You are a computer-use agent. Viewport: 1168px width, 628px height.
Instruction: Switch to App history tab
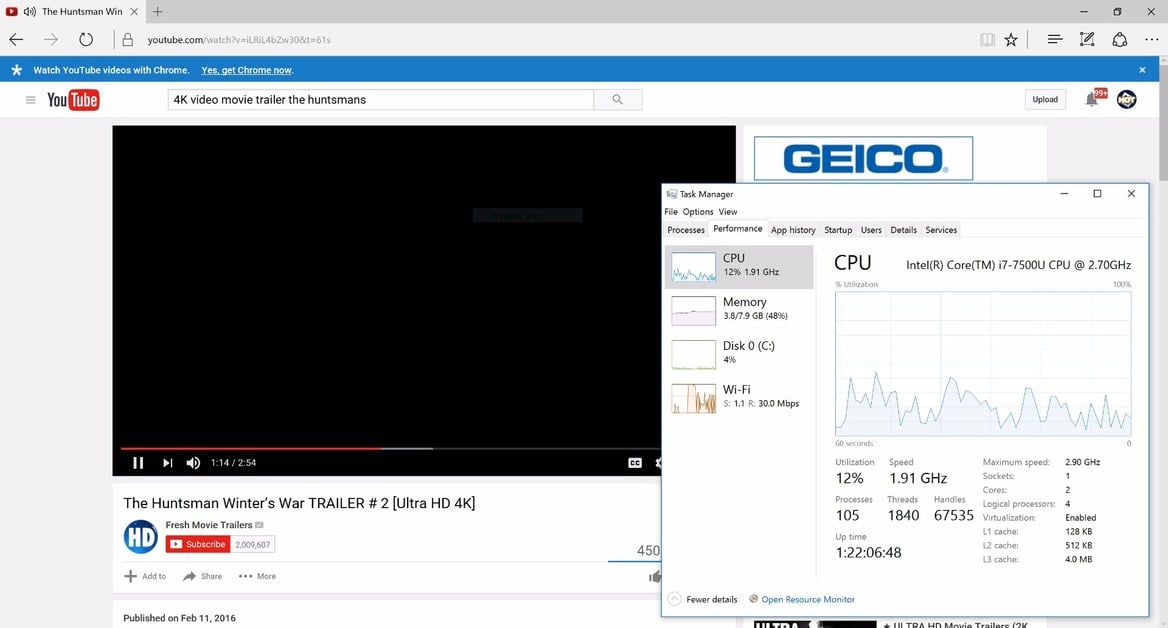click(x=793, y=229)
